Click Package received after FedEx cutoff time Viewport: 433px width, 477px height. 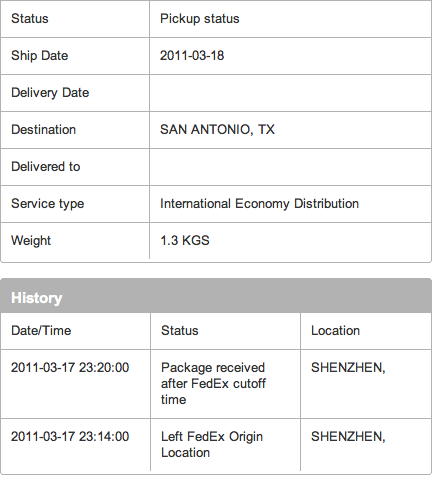click(x=213, y=384)
